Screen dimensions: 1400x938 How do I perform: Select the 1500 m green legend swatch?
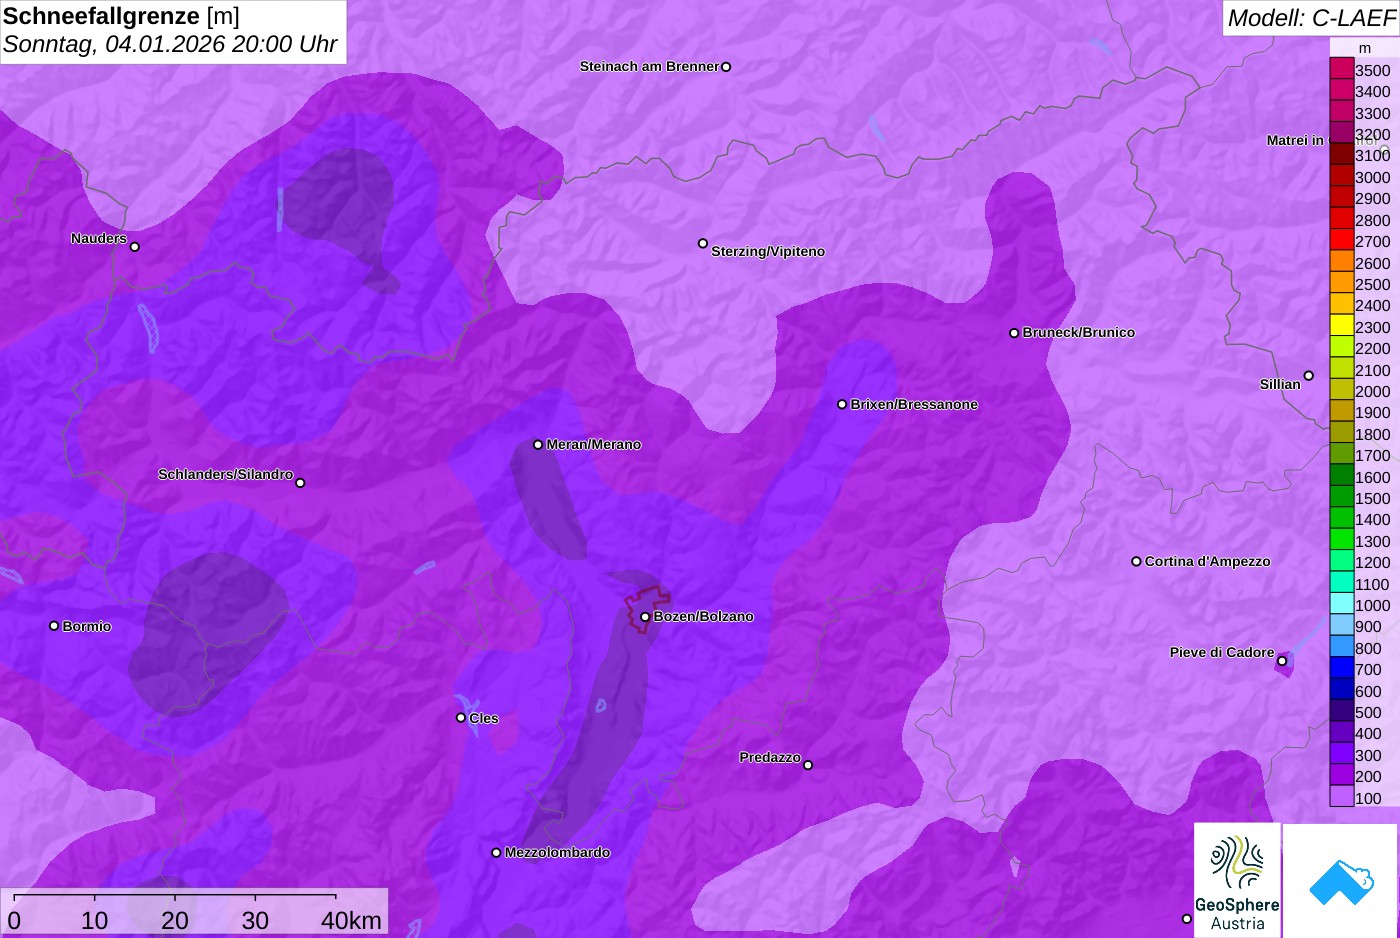[1342, 497]
